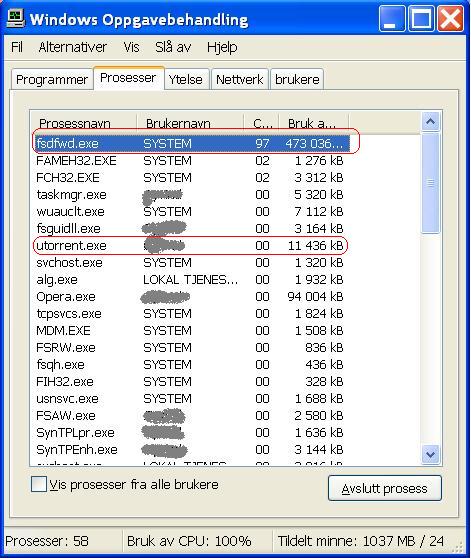
Task: Click the Bruk av CPU: 100% status entry
Action: (x=189, y=541)
